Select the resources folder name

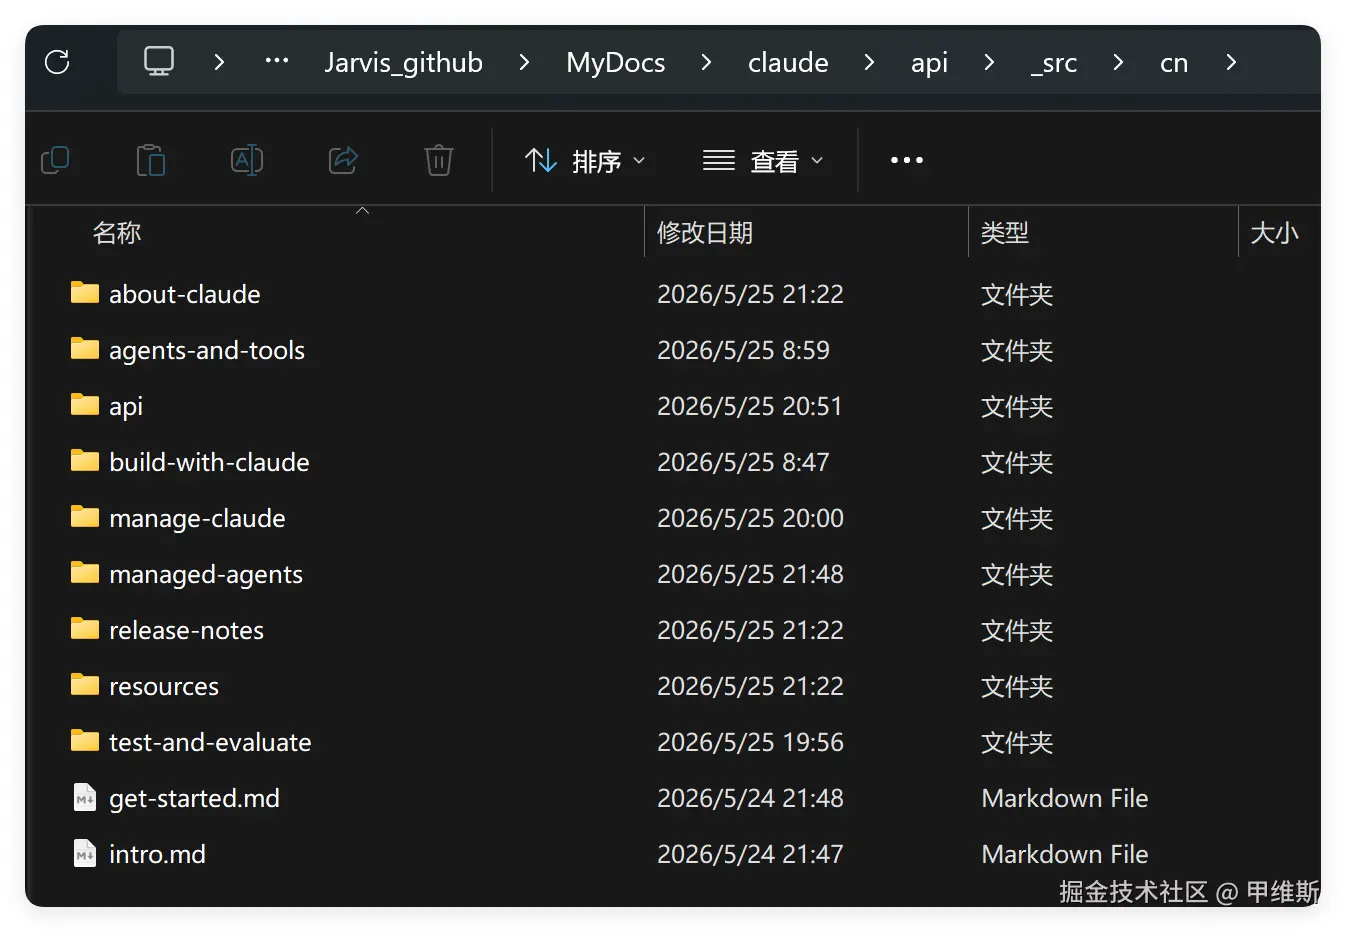tap(164, 686)
